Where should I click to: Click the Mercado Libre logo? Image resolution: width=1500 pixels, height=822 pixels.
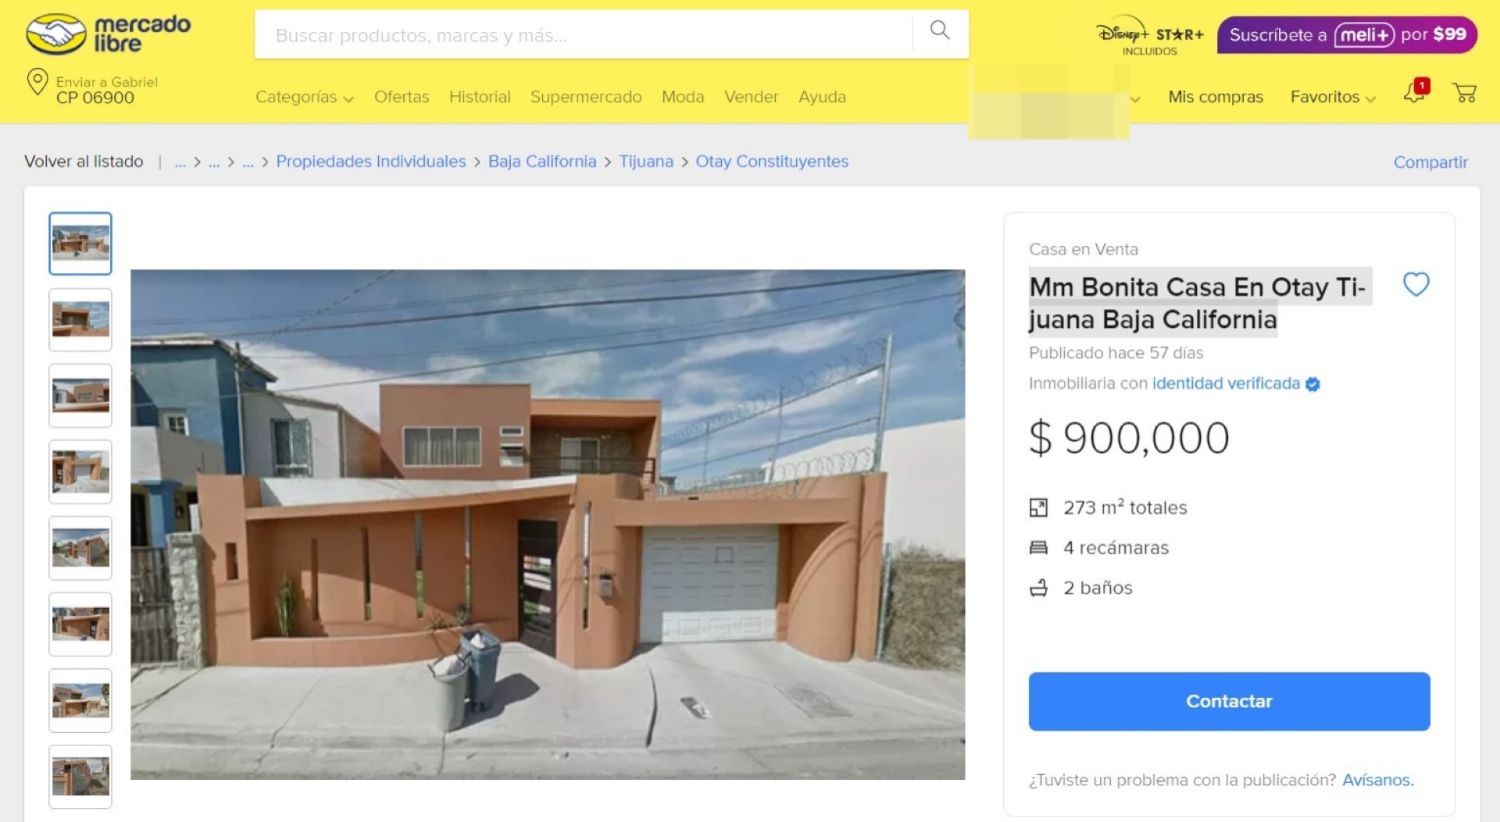[108, 34]
